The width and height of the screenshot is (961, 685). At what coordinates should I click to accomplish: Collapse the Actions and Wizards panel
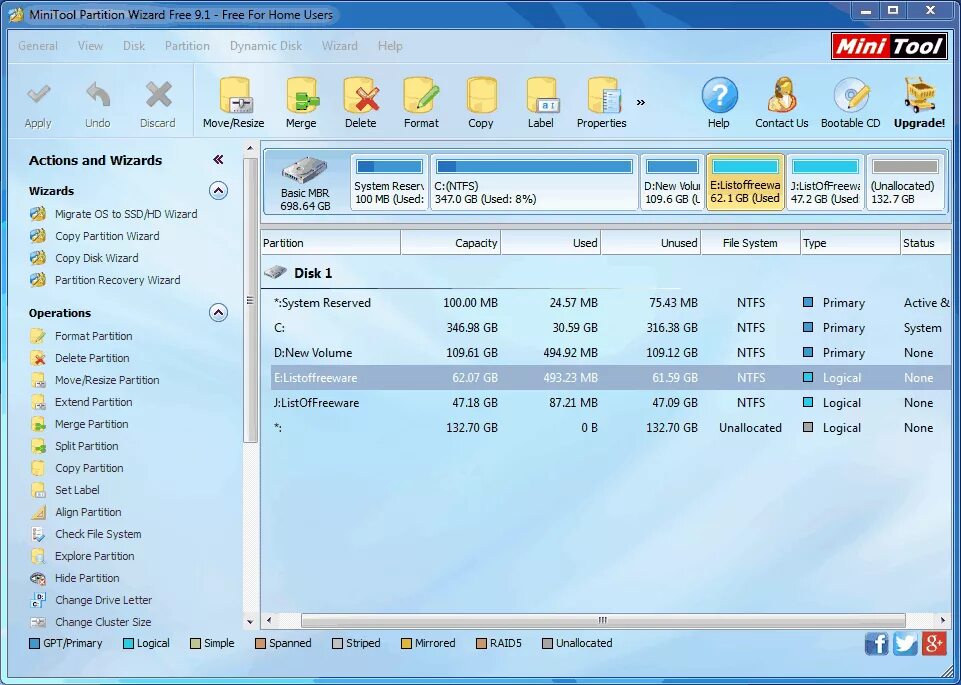coord(218,160)
